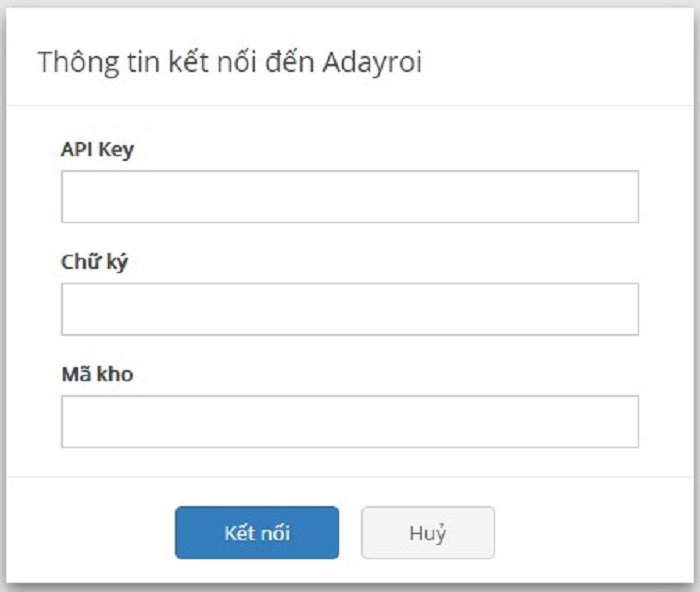
Task: Cancel the Adayroi connection dialog
Action: tap(427, 533)
